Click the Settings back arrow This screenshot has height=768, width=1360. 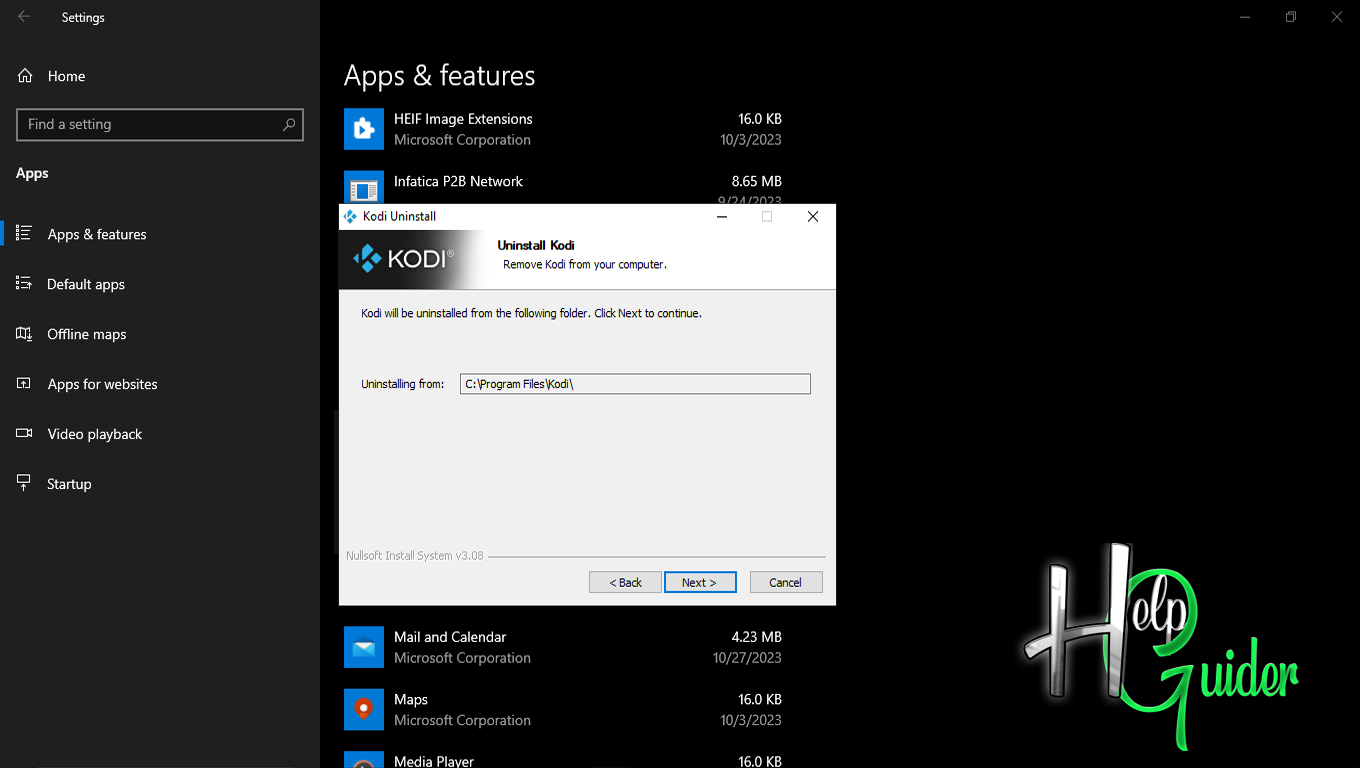(x=24, y=17)
